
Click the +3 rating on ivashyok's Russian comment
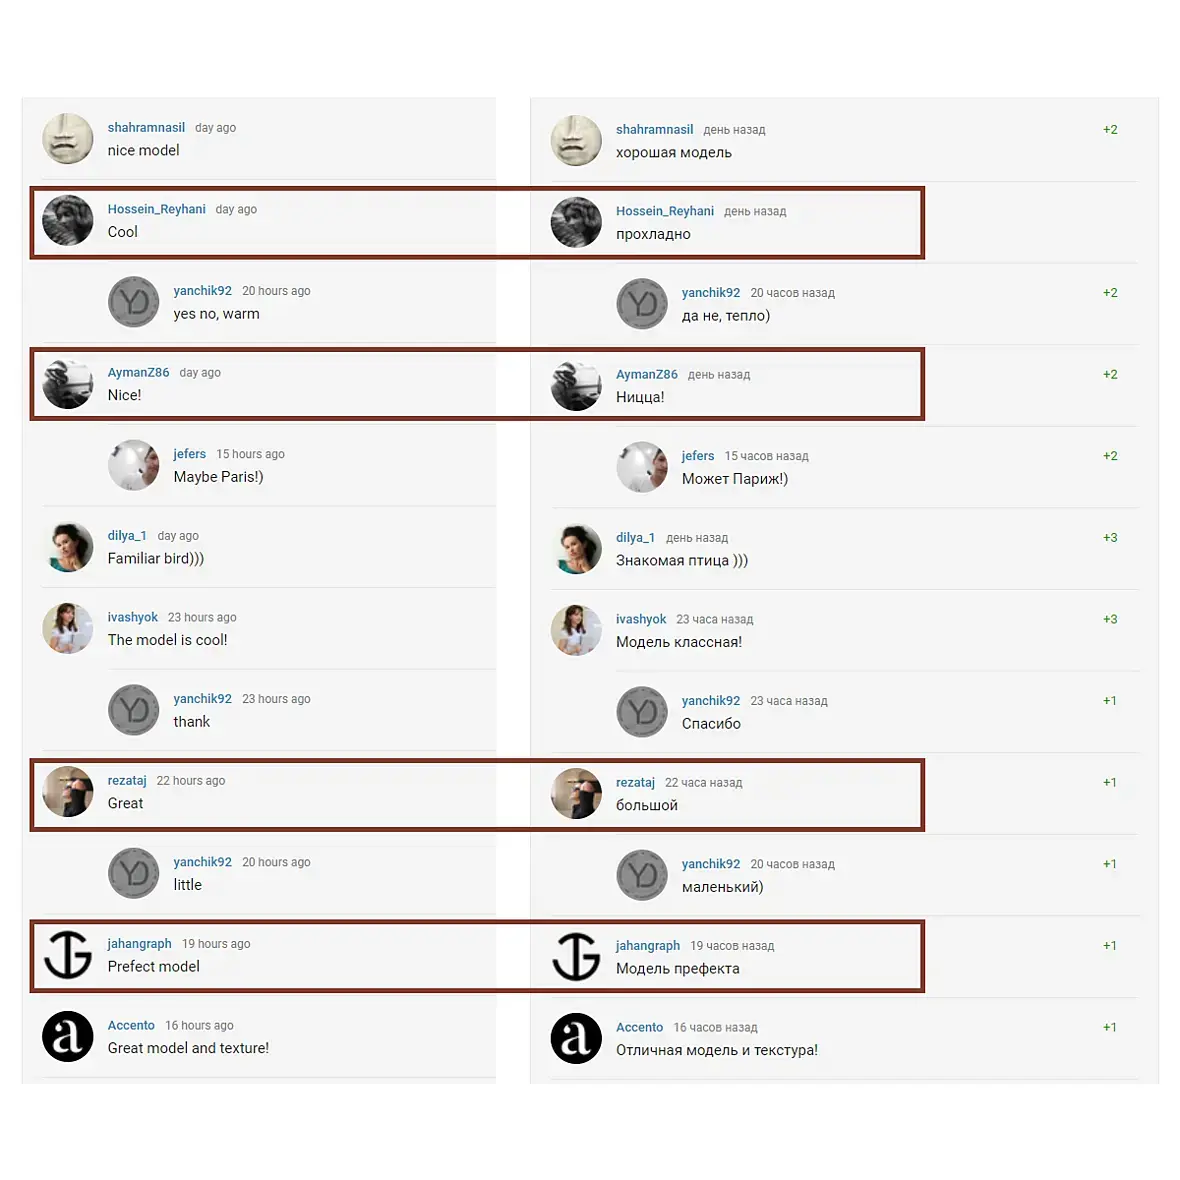(x=1110, y=620)
